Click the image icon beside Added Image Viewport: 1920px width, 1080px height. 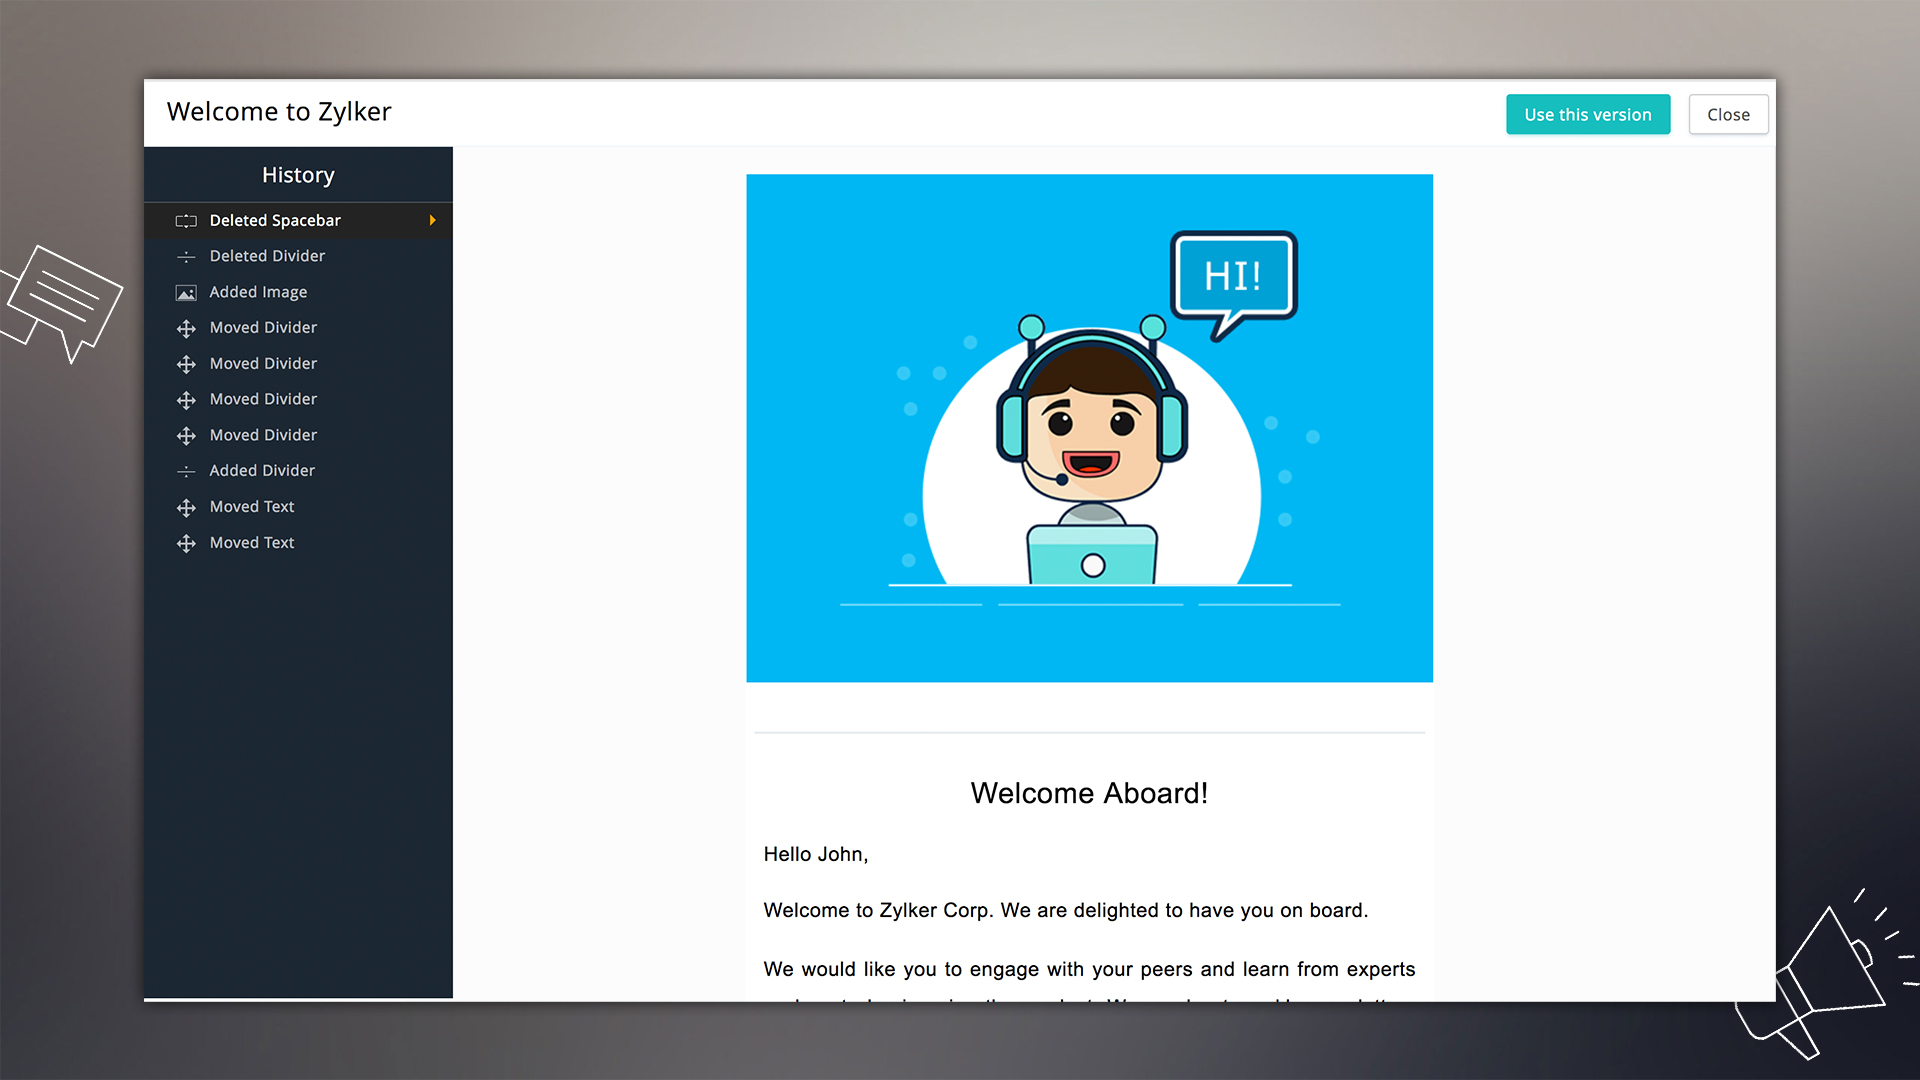(x=186, y=293)
